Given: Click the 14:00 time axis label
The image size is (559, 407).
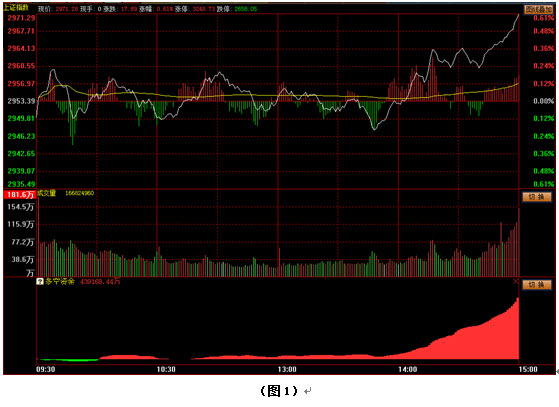Looking at the screenshot, I should [407, 369].
